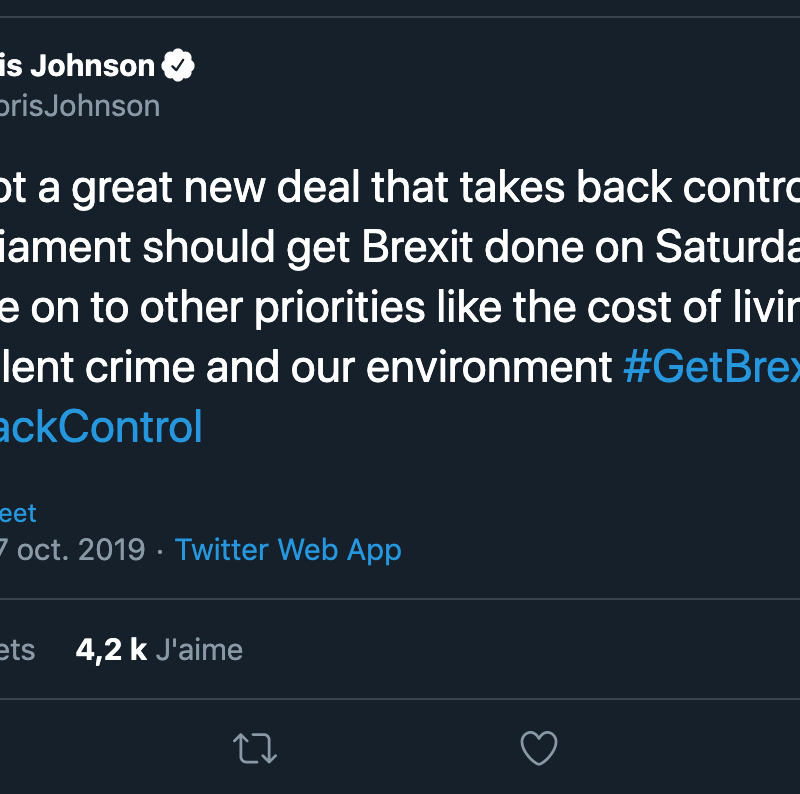Click the 7 oct. 2019 timestamp
The width and height of the screenshot is (800, 794).
tap(72, 550)
